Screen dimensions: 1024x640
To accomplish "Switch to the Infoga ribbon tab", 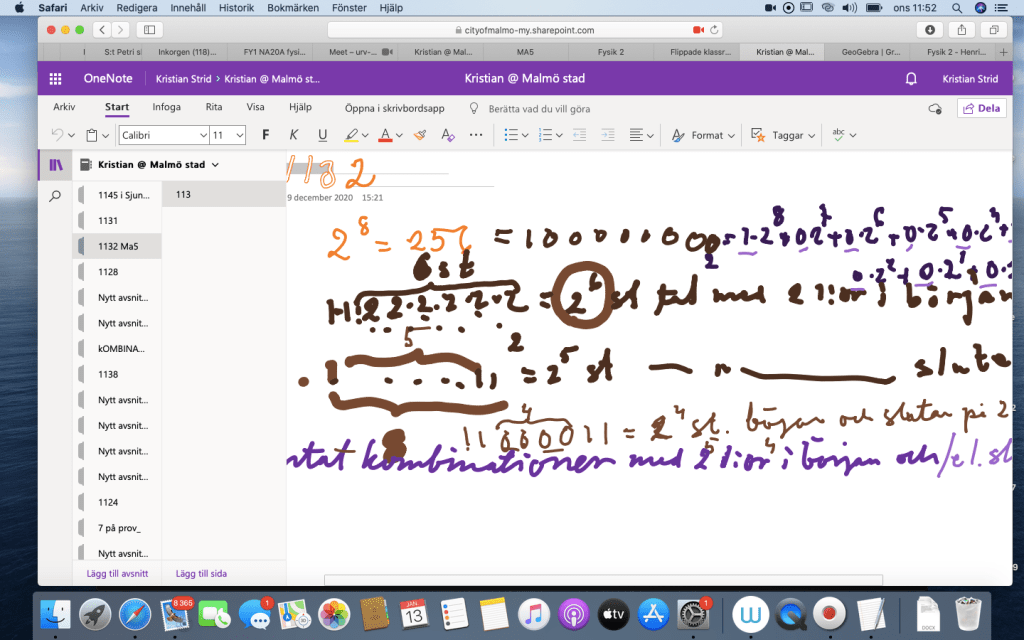I will click(167, 107).
